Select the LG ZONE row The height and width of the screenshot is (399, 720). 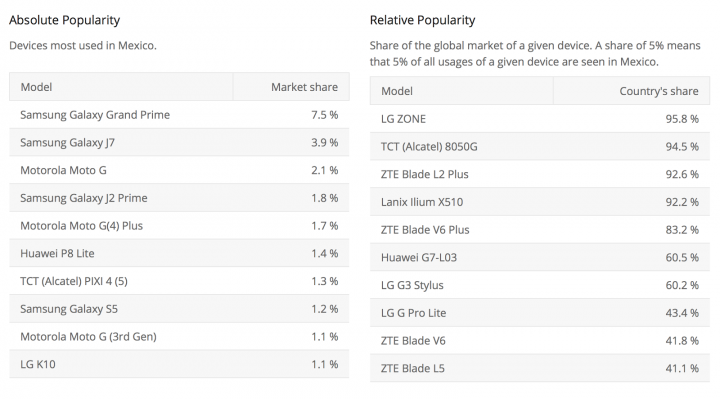coord(540,119)
